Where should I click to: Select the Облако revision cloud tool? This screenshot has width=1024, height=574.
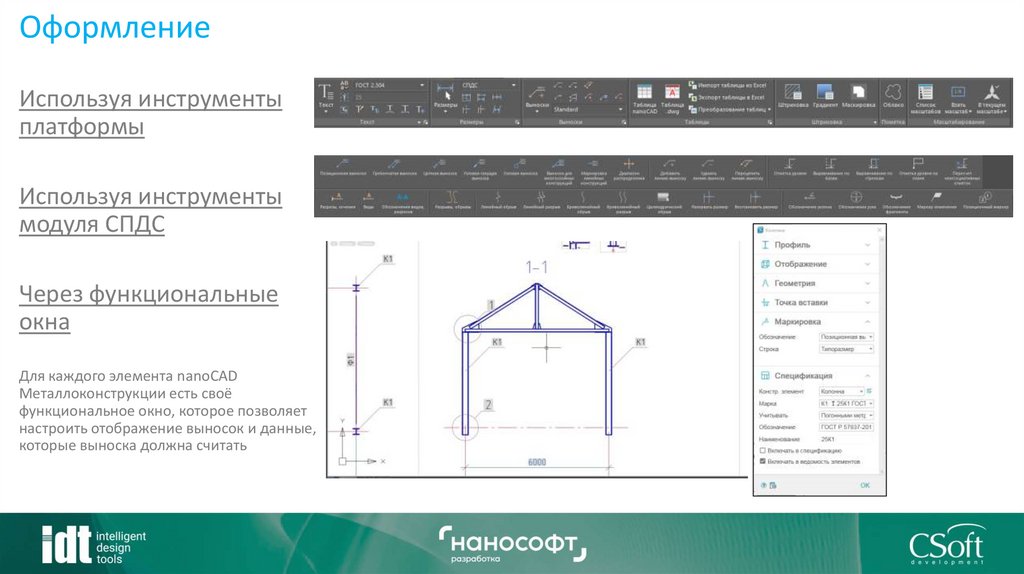pyautogui.click(x=893, y=95)
